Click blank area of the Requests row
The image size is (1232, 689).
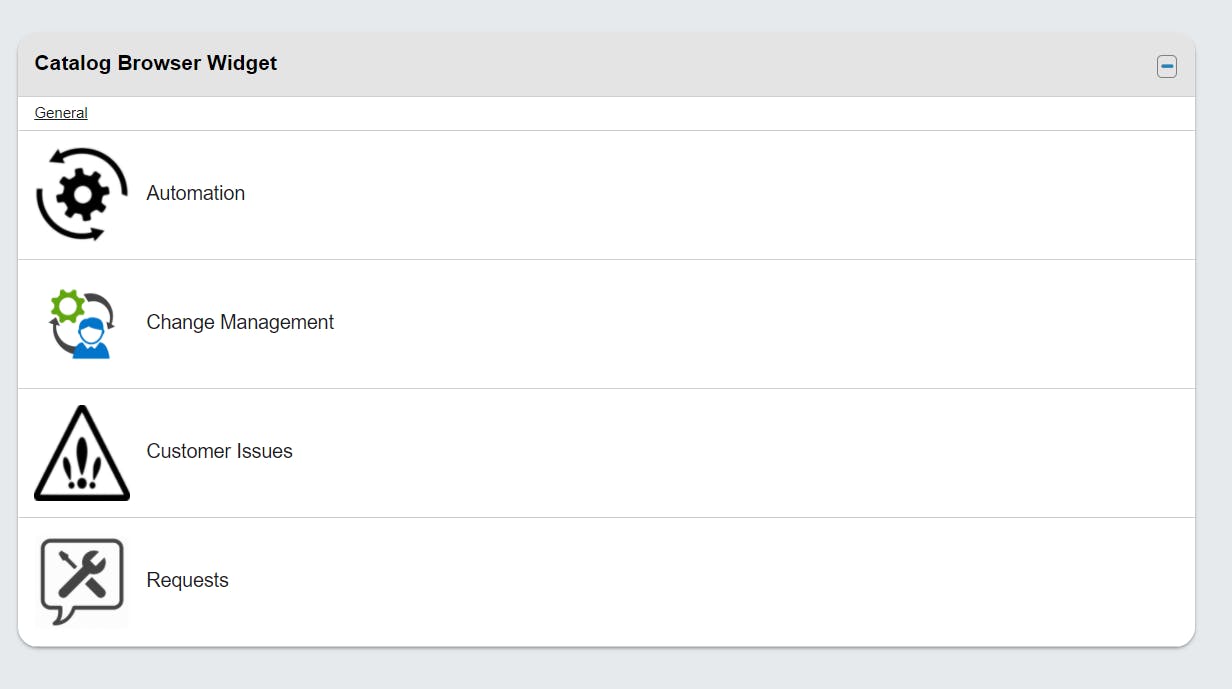(x=700, y=582)
